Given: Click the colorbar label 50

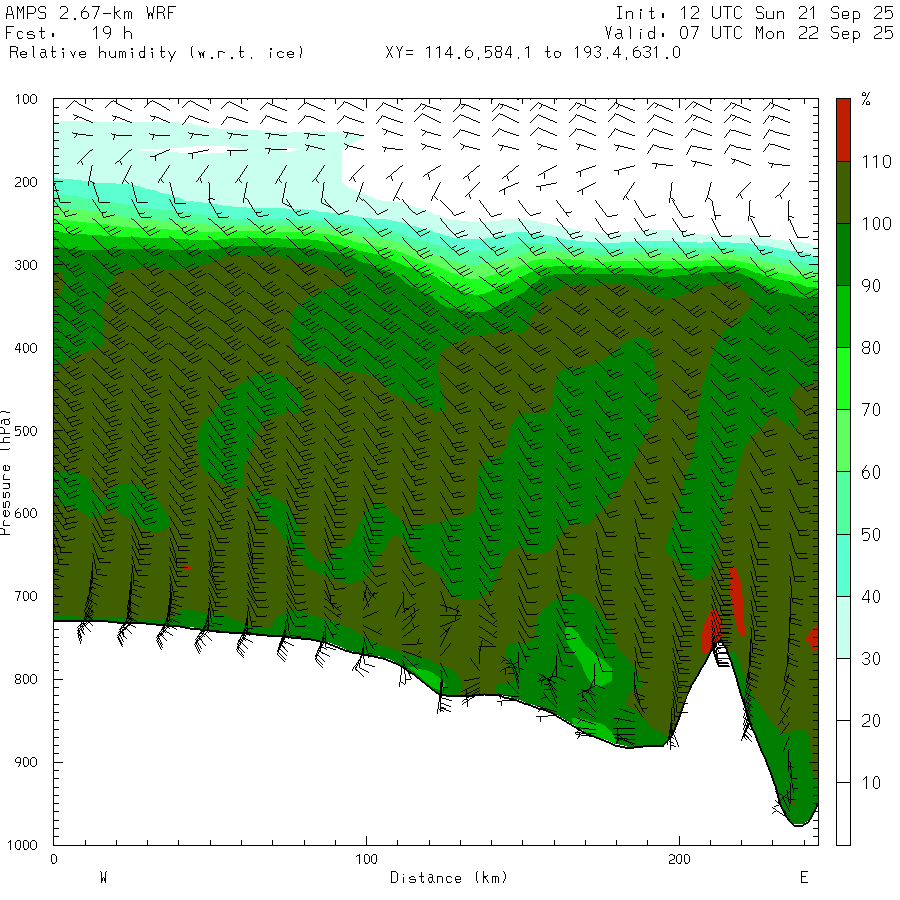Looking at the screenshot, I should 871,535.
